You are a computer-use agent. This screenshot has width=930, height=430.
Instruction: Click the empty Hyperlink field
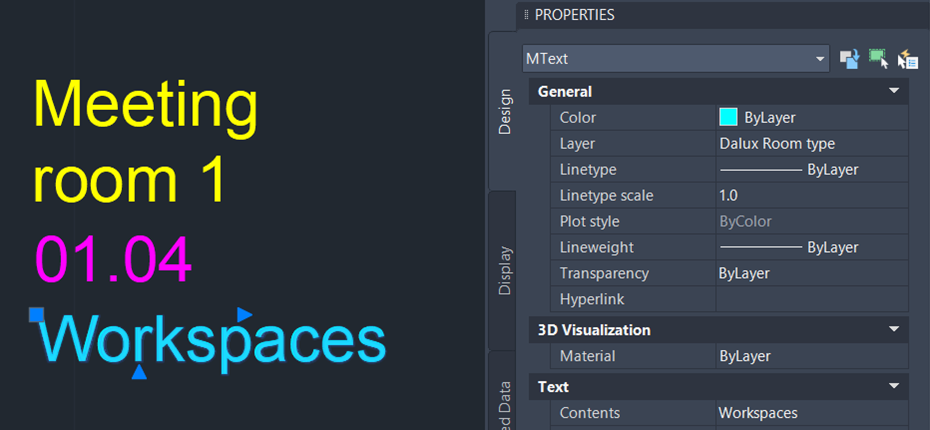pos(810,299)
